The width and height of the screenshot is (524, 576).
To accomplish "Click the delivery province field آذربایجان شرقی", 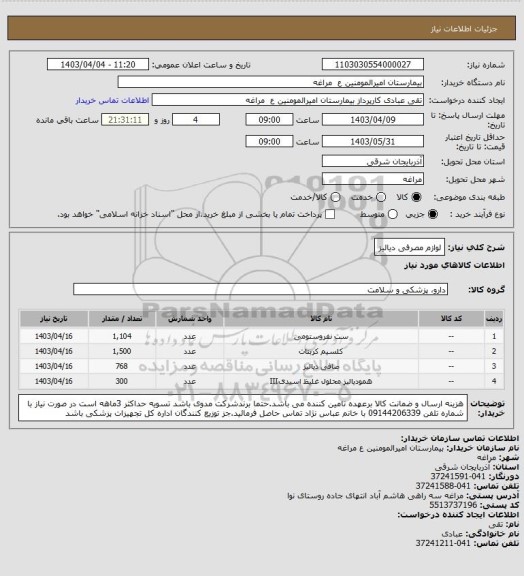I will [x=373, y=161].
